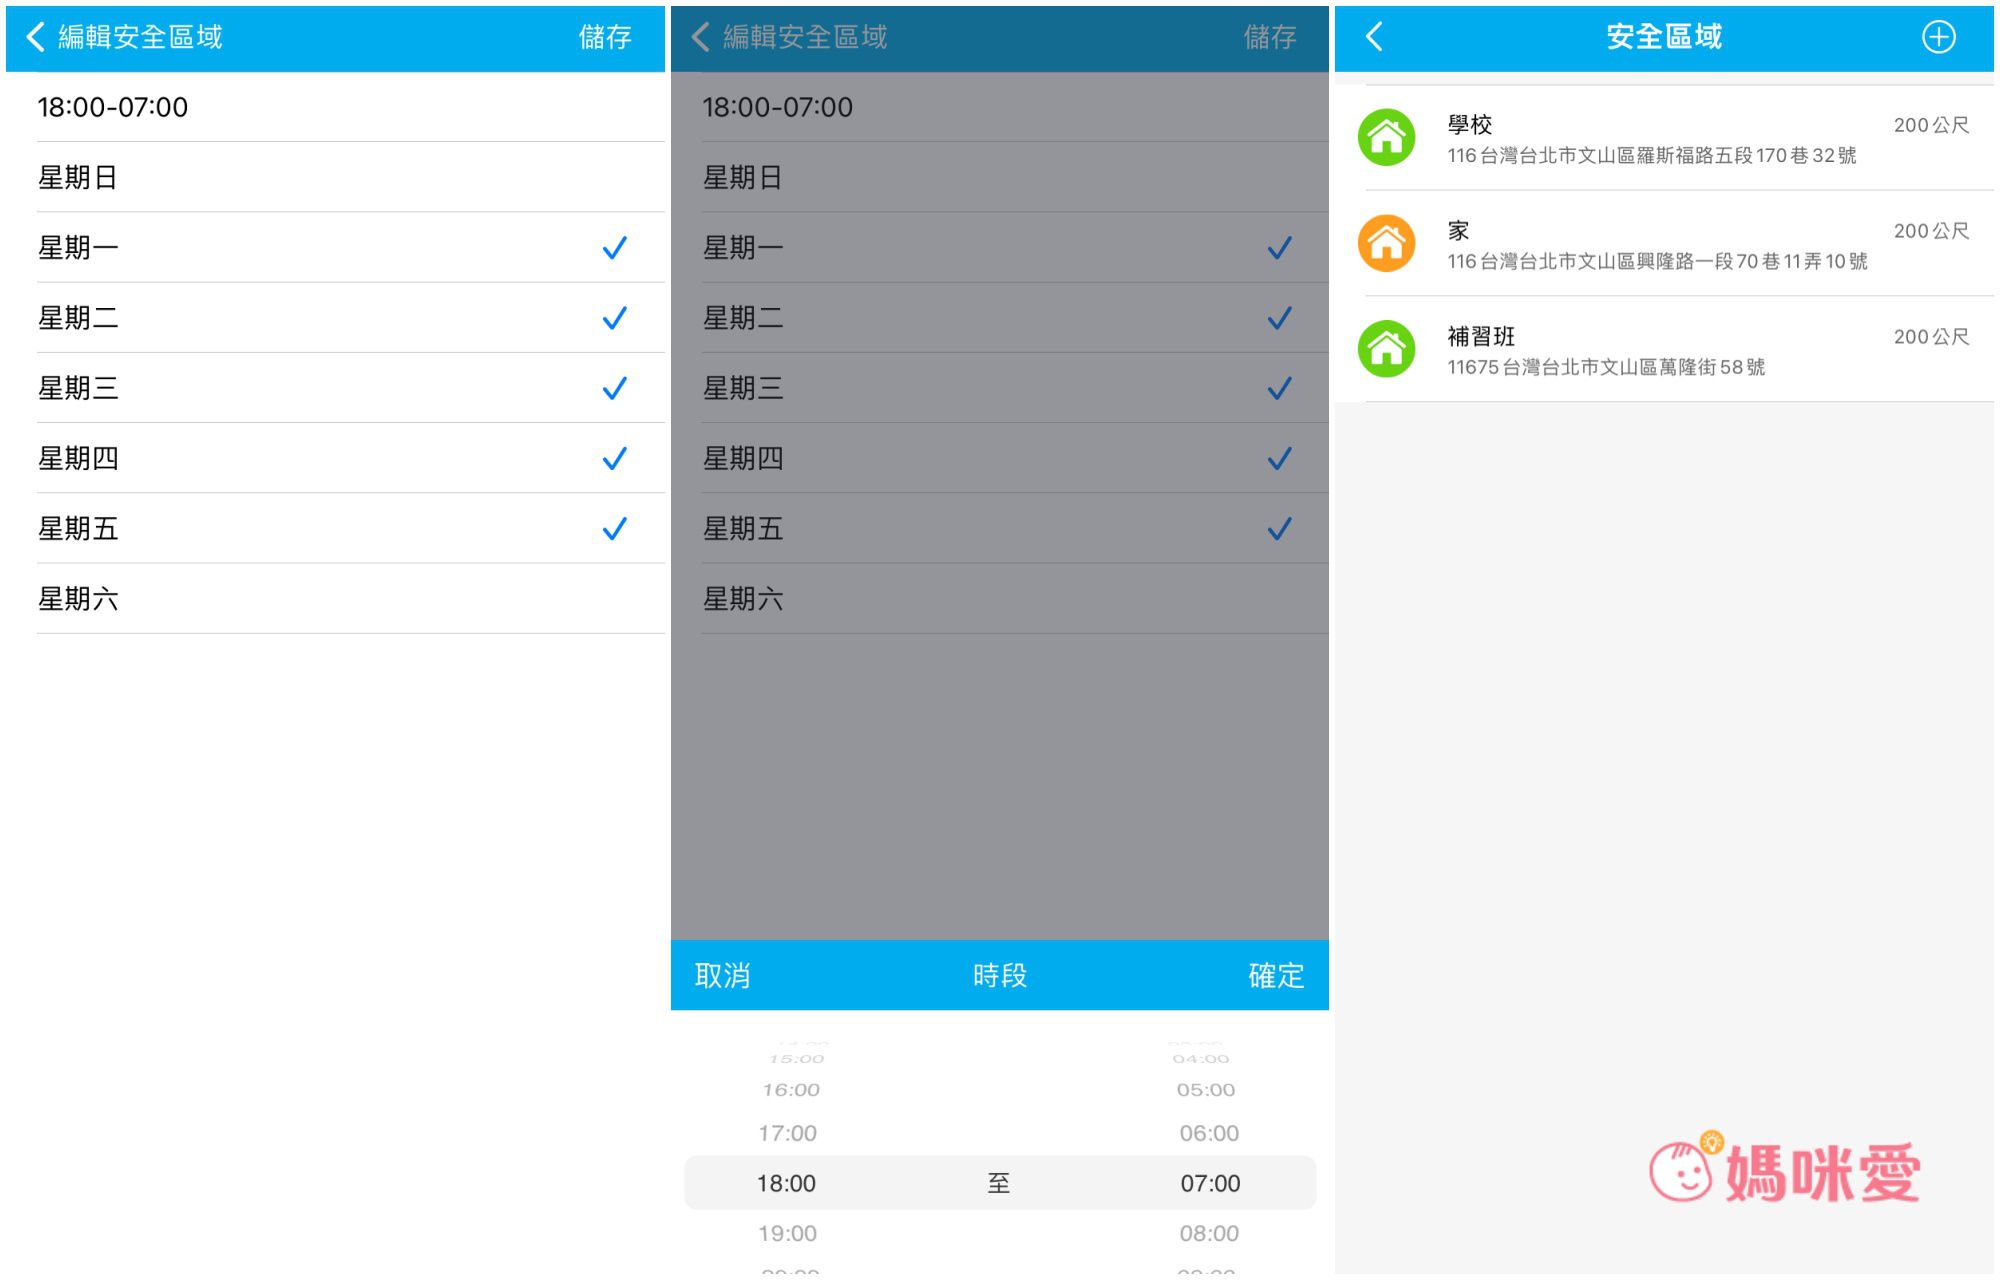The height and width of the screenshot is (1280, 2000).
Task: Tap 儲存 to save the schedule
Action: pyautogui.click(x=607, y=37)
